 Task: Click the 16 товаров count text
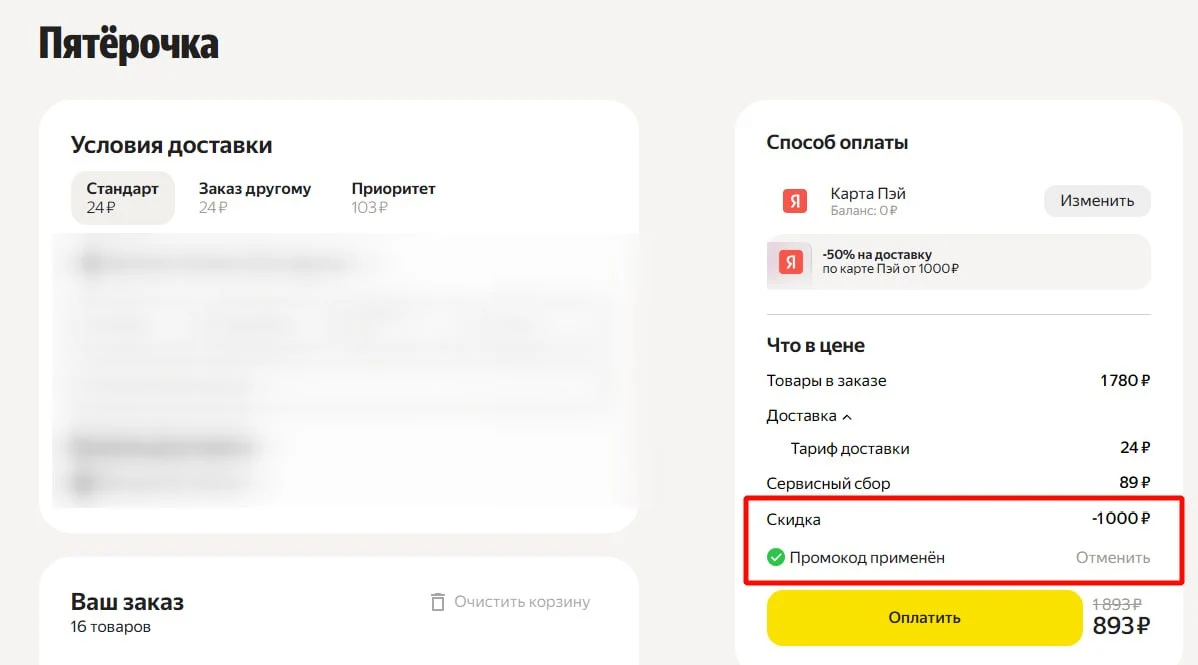point(111,627)
